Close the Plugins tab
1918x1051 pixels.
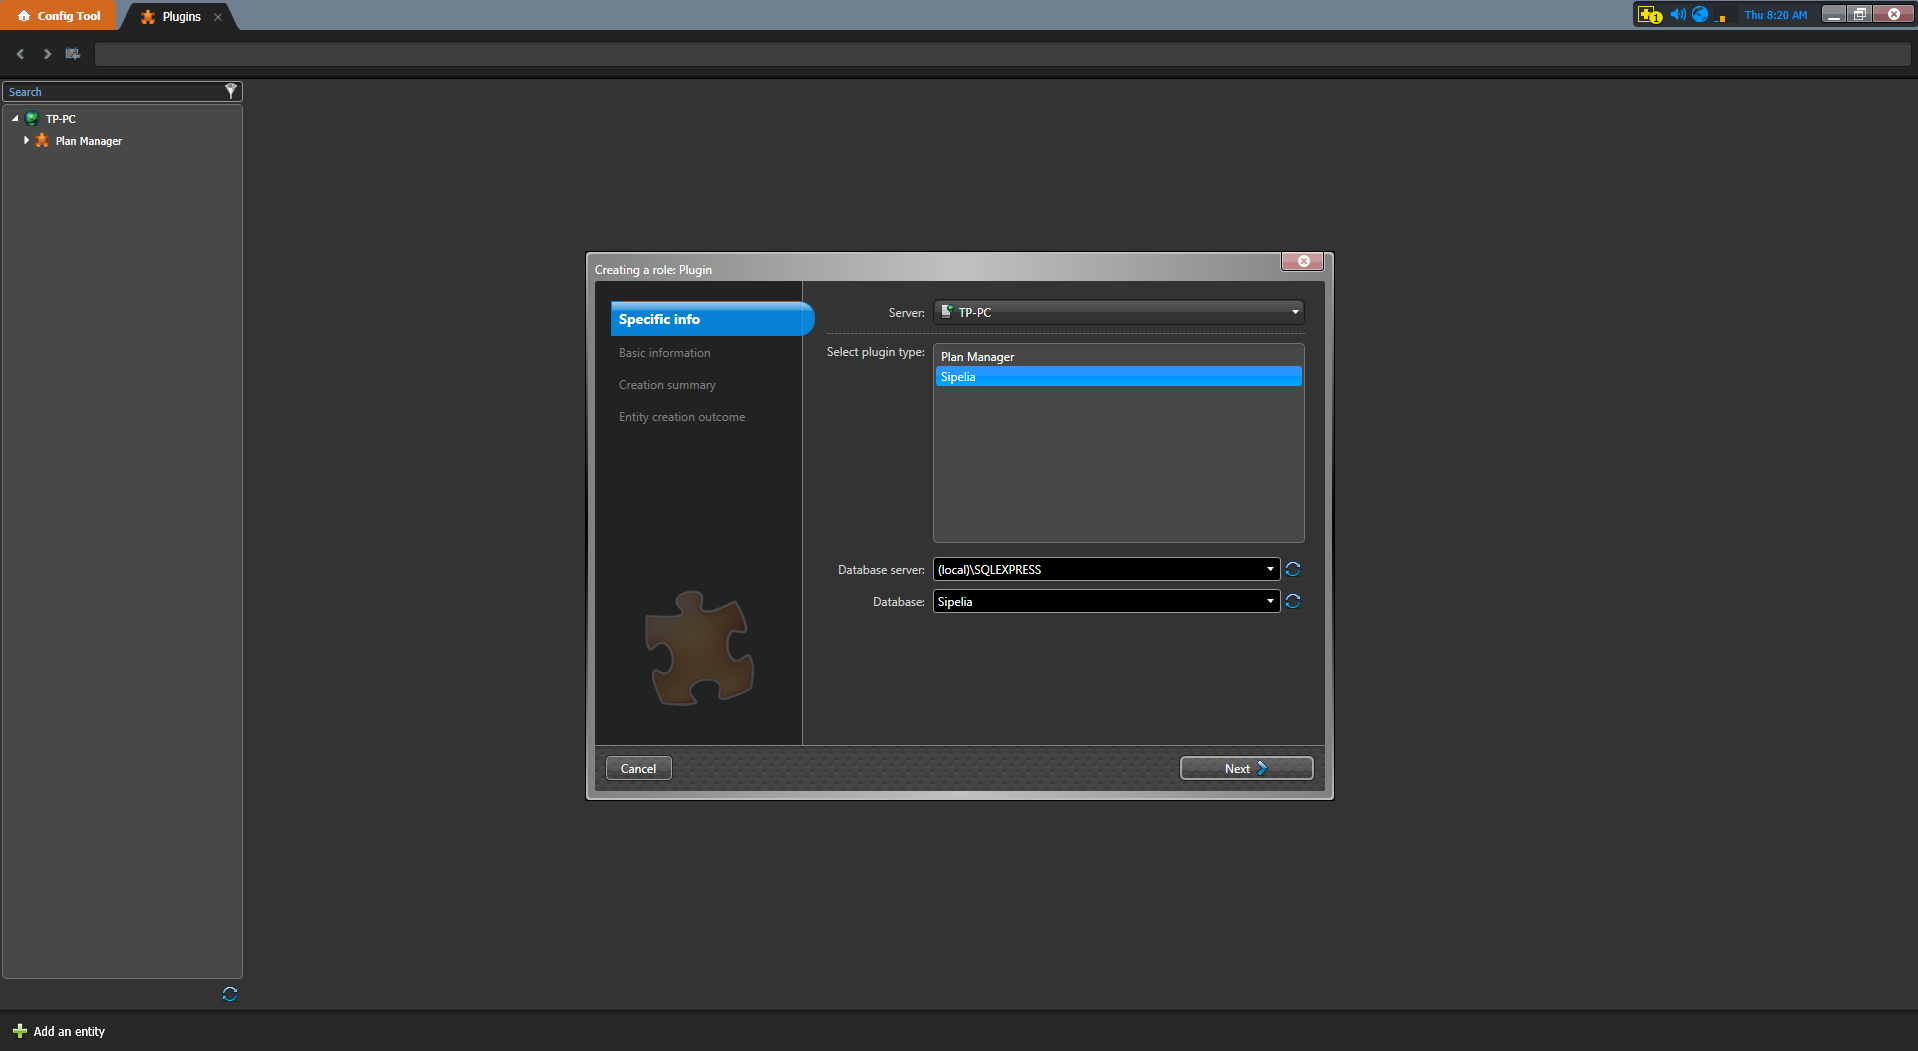tap(218, 17)
